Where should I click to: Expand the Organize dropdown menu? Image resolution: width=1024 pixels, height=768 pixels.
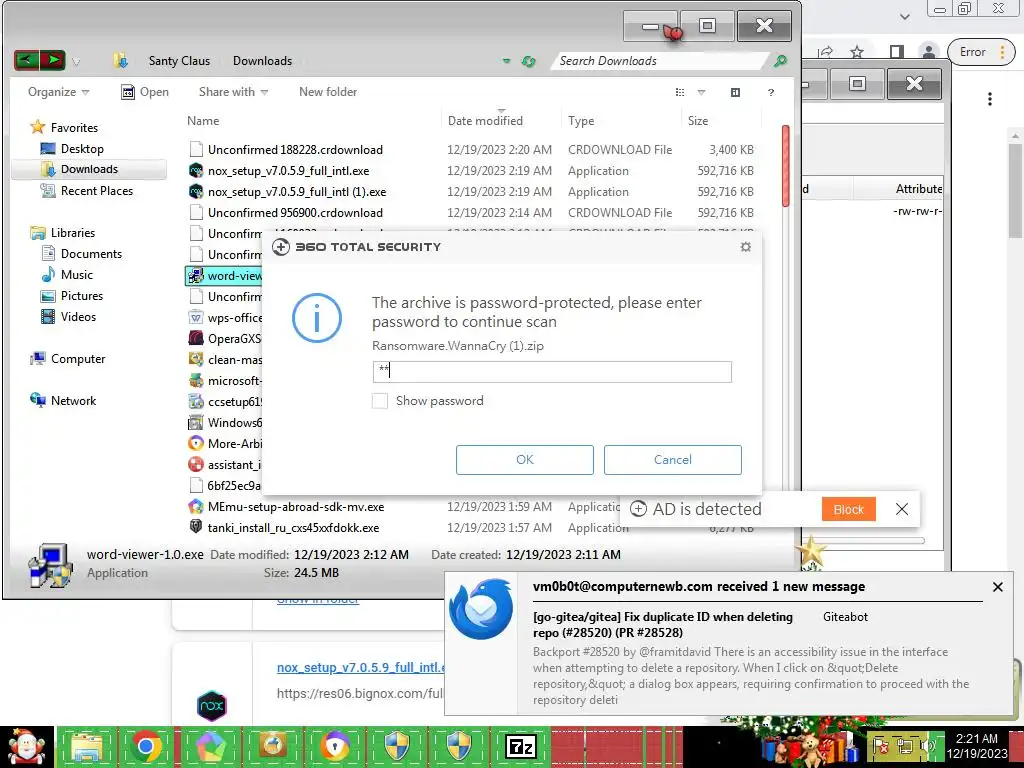[x=58, y=92]
